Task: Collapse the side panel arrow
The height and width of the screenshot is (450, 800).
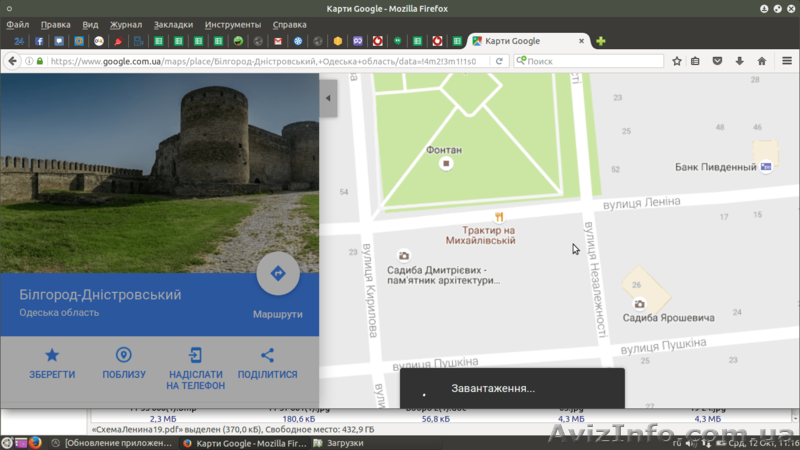Action: coord(329,98)
